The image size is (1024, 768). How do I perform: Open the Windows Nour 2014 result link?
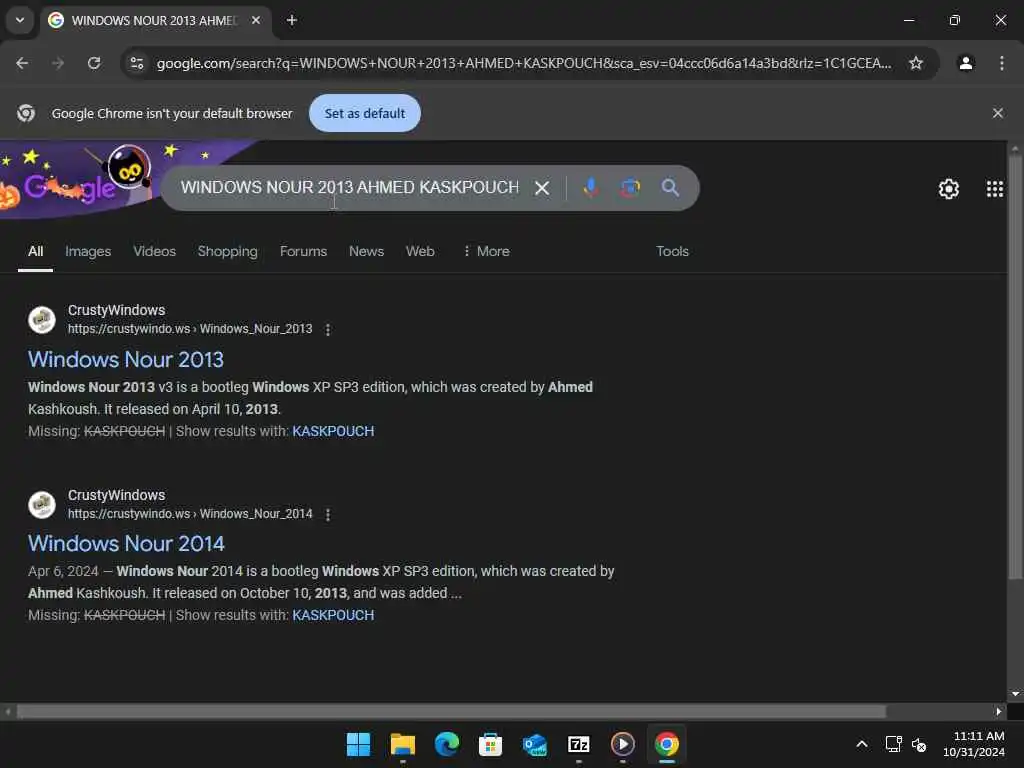coord(126,544)
